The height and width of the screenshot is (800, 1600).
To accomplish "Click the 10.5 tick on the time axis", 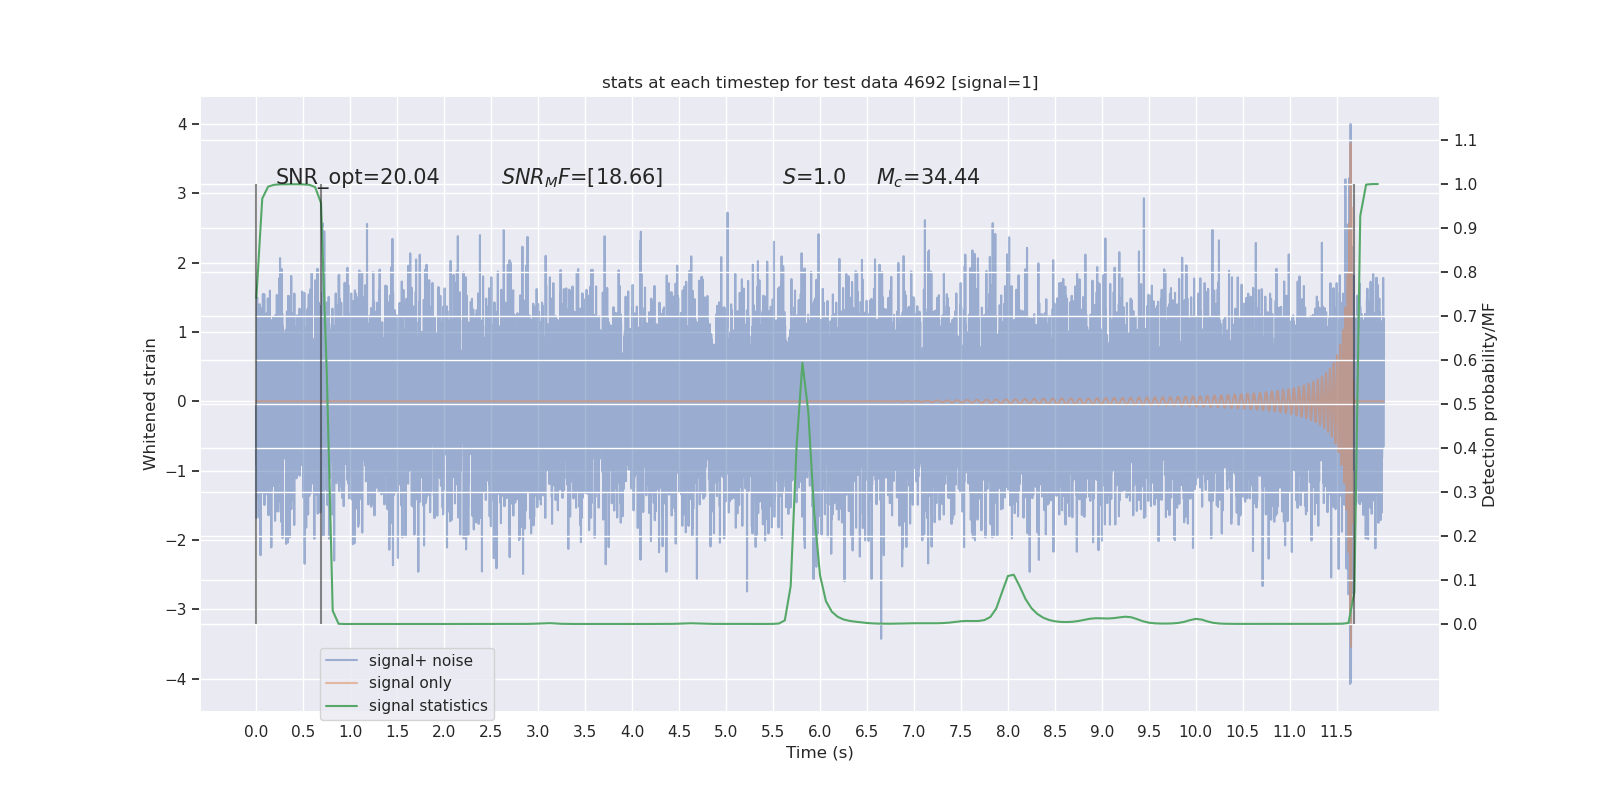I will 1243,731.
